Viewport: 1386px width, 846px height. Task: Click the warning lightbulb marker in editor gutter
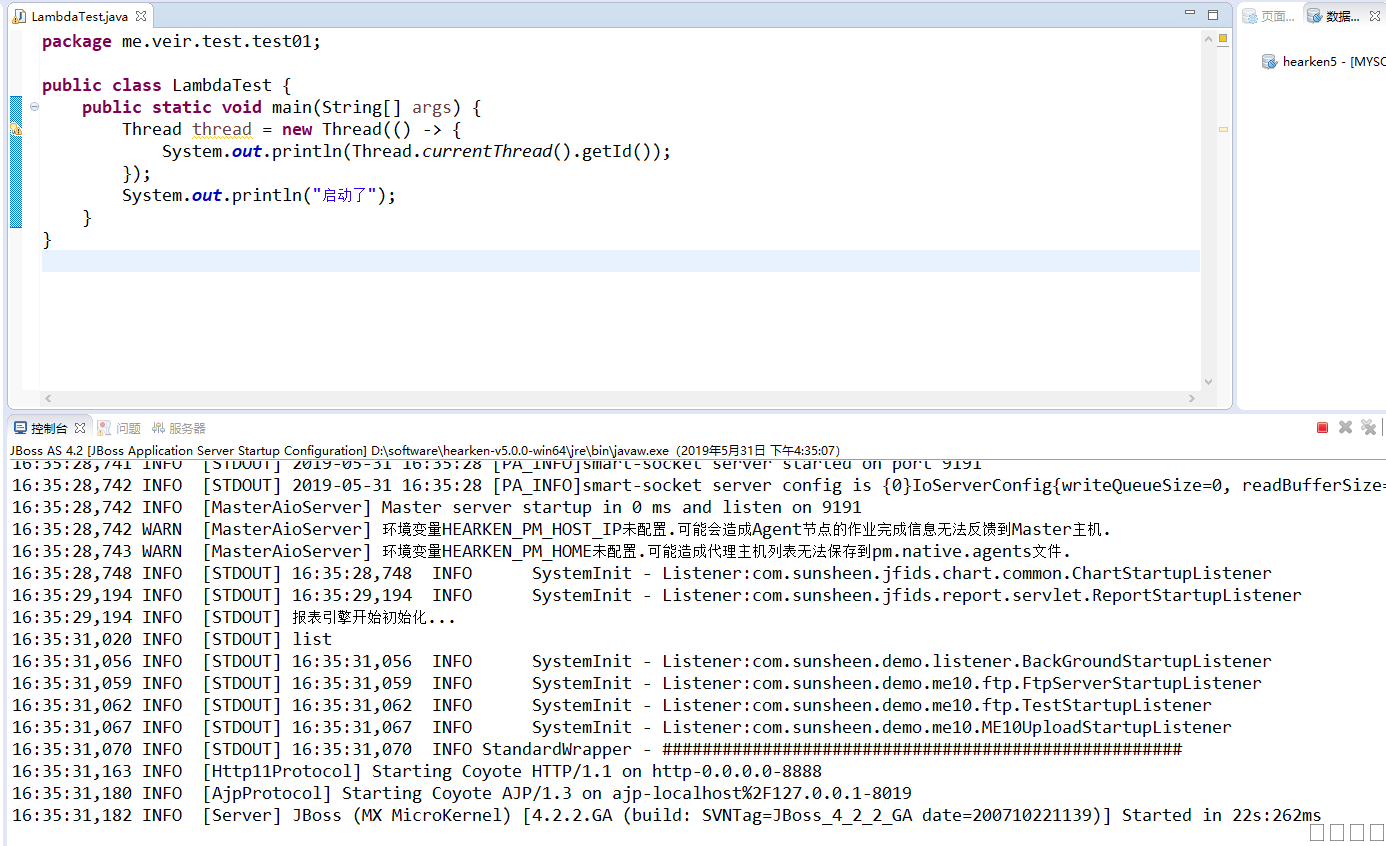pos(16,129)
